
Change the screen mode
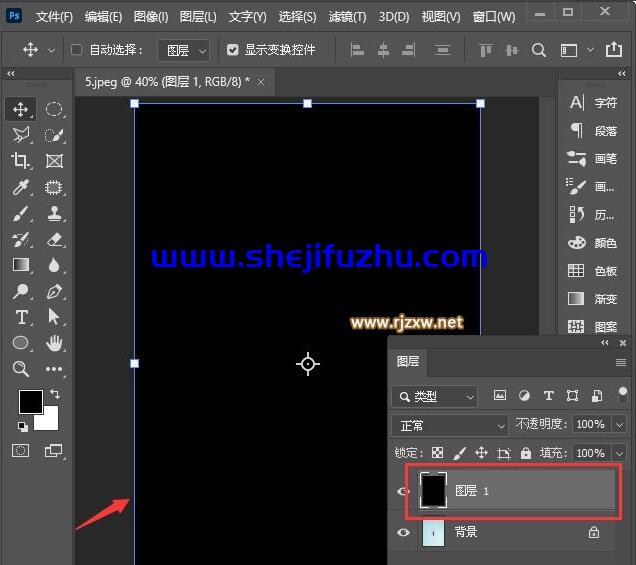53,451
